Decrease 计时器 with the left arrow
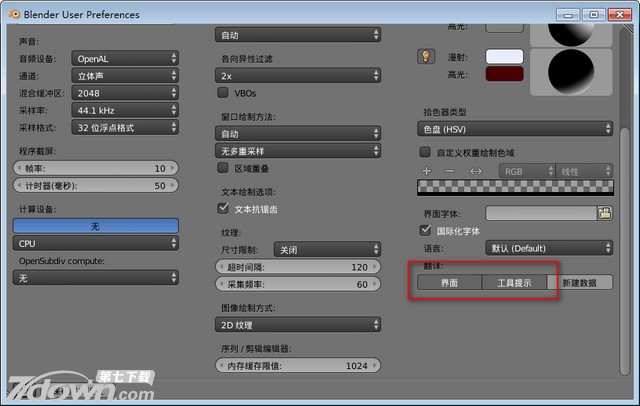The image size is (640, 406). click(19, 185)
